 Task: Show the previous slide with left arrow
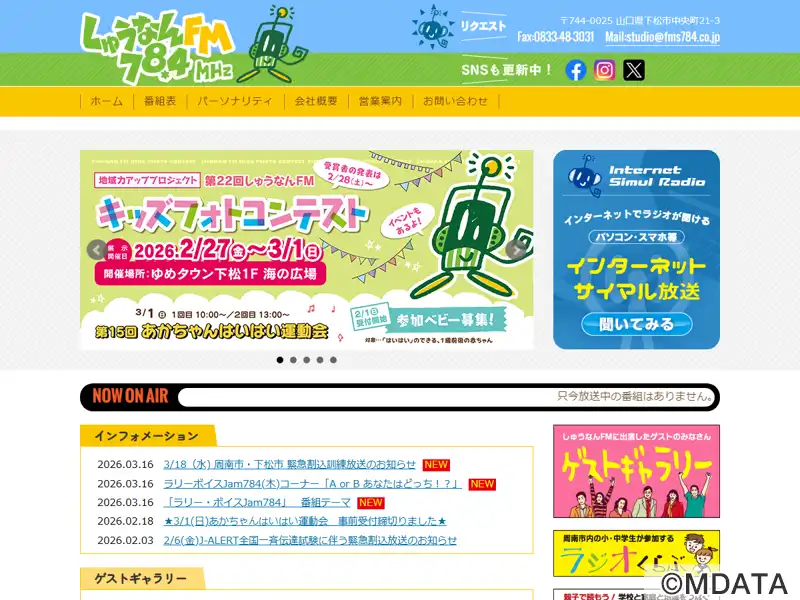97,250
